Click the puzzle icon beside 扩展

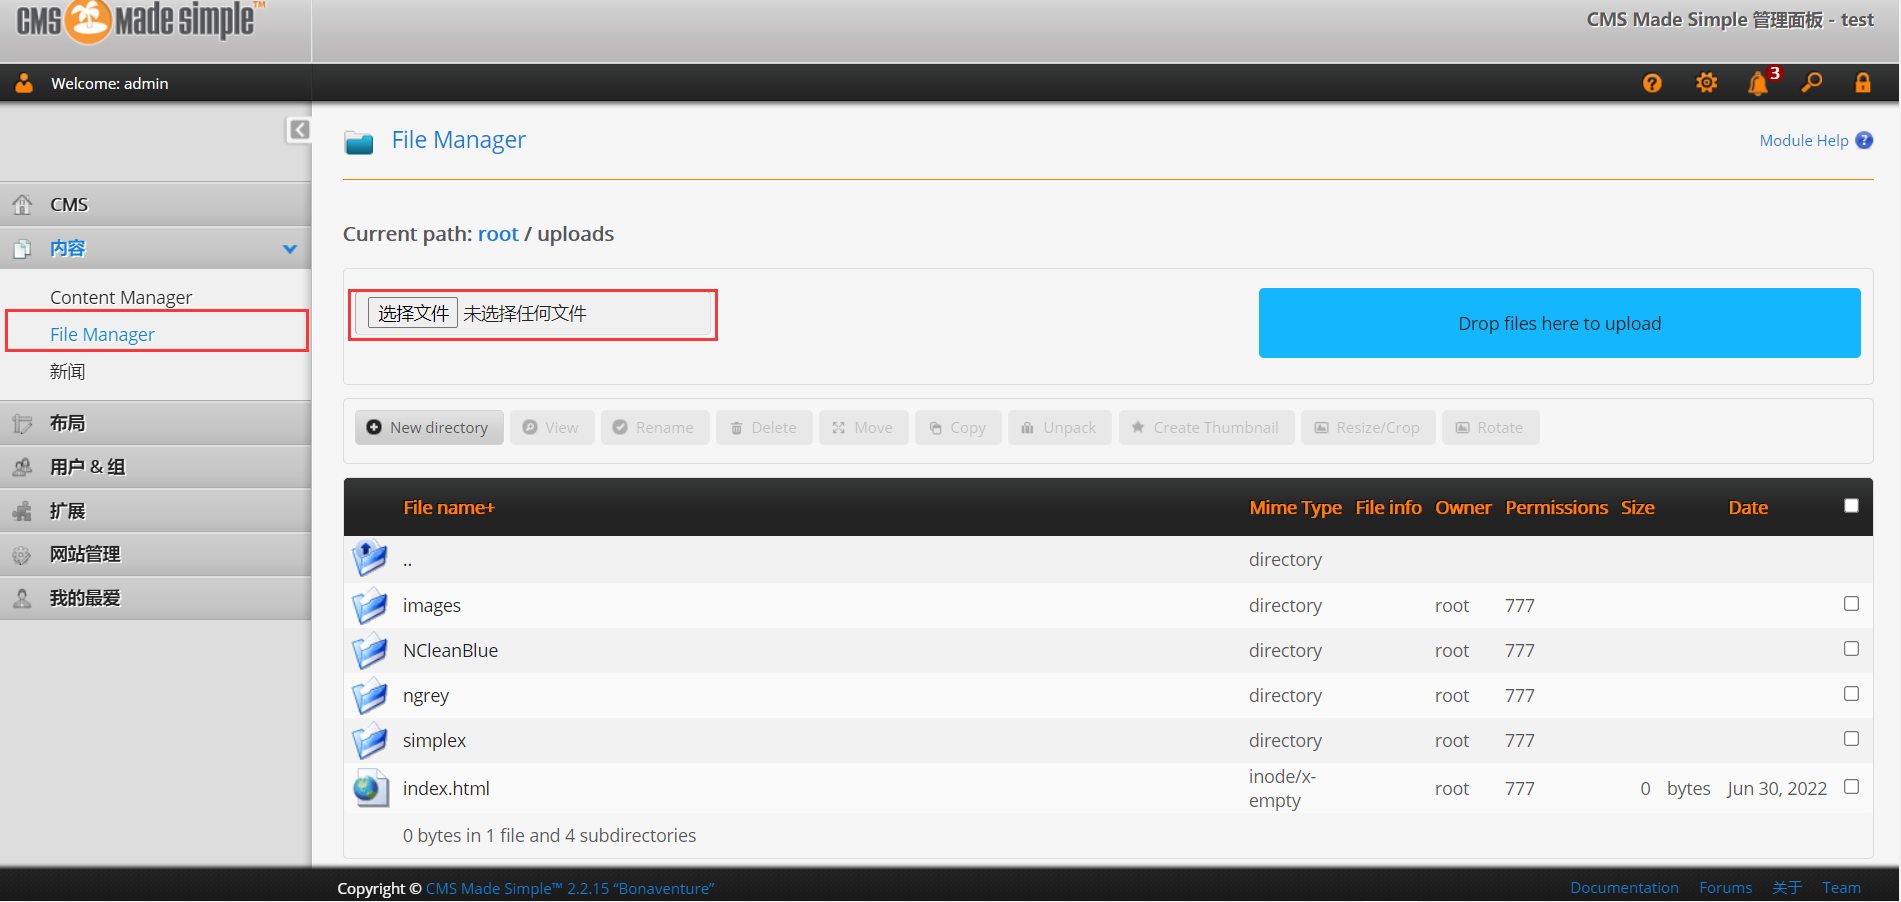point(22,511)
